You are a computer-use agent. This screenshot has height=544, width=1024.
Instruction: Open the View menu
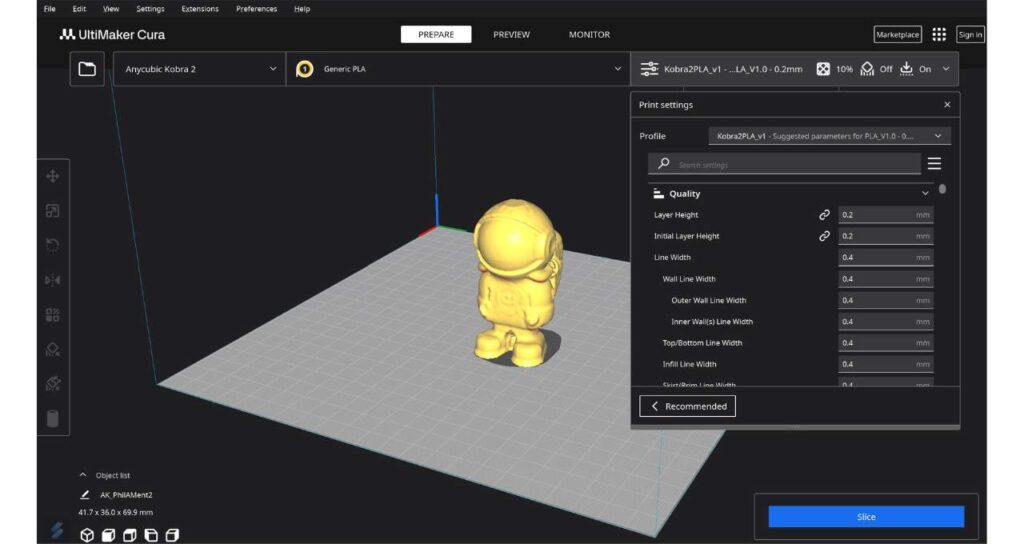[111, 9]
